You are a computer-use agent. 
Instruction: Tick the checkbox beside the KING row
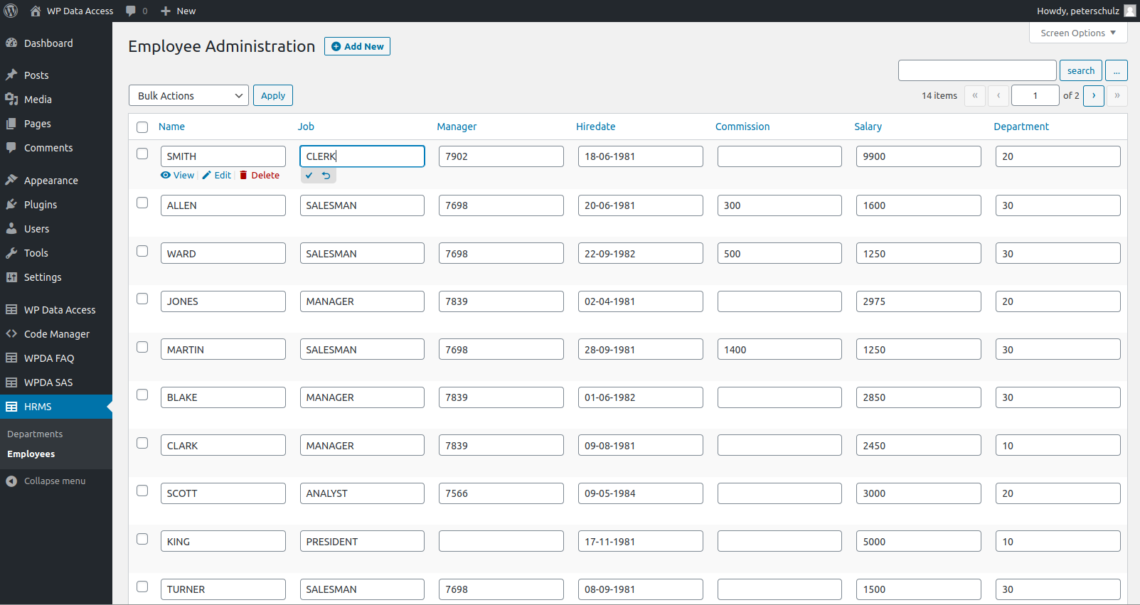(142, 538)
